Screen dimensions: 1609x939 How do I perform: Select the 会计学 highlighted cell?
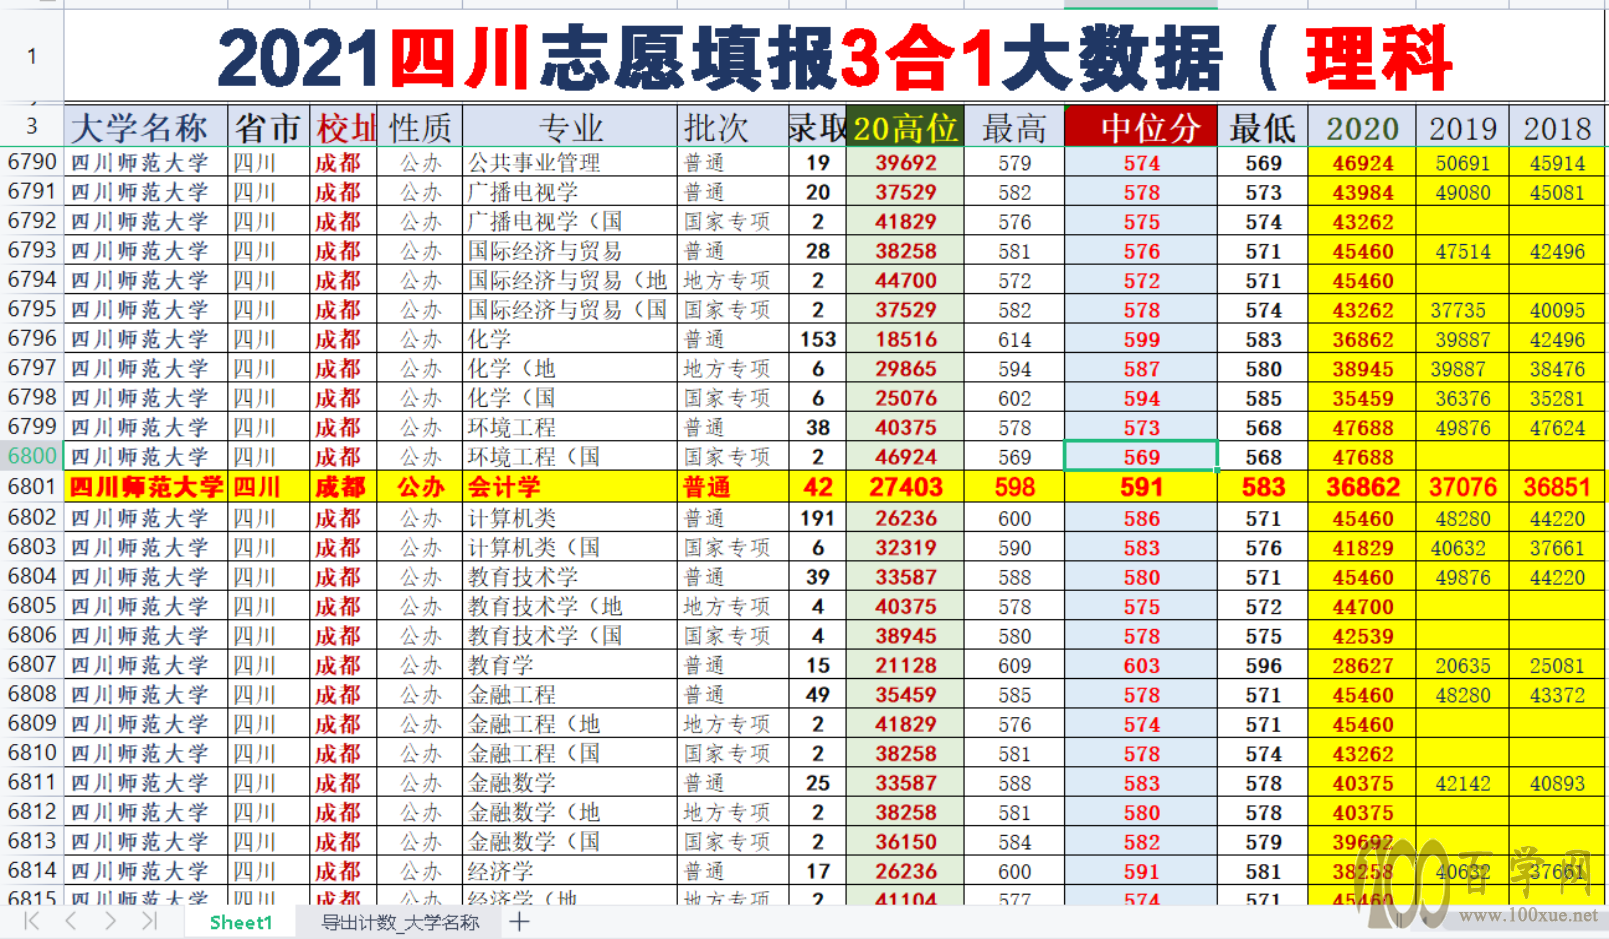click(x=570, y=487)
